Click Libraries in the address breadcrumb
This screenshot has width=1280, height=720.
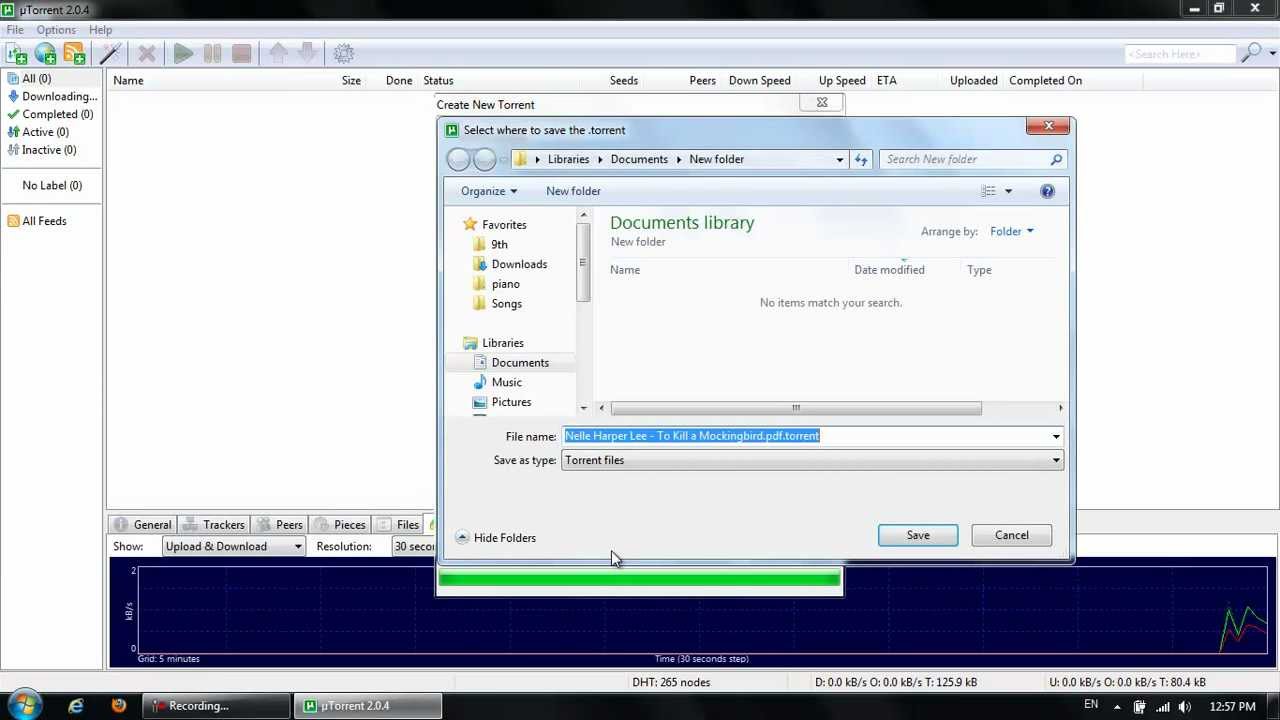click(x=568, y=160)
